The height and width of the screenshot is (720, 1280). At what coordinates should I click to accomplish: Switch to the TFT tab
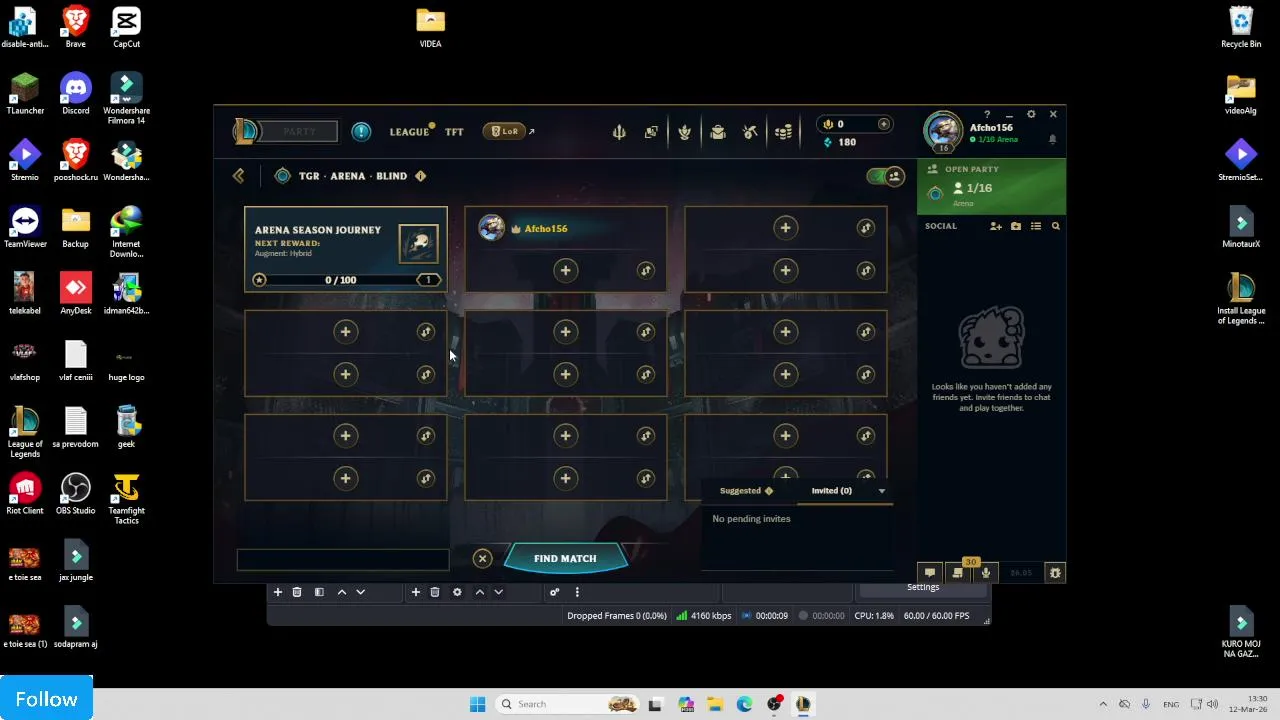tap(454, 132)
